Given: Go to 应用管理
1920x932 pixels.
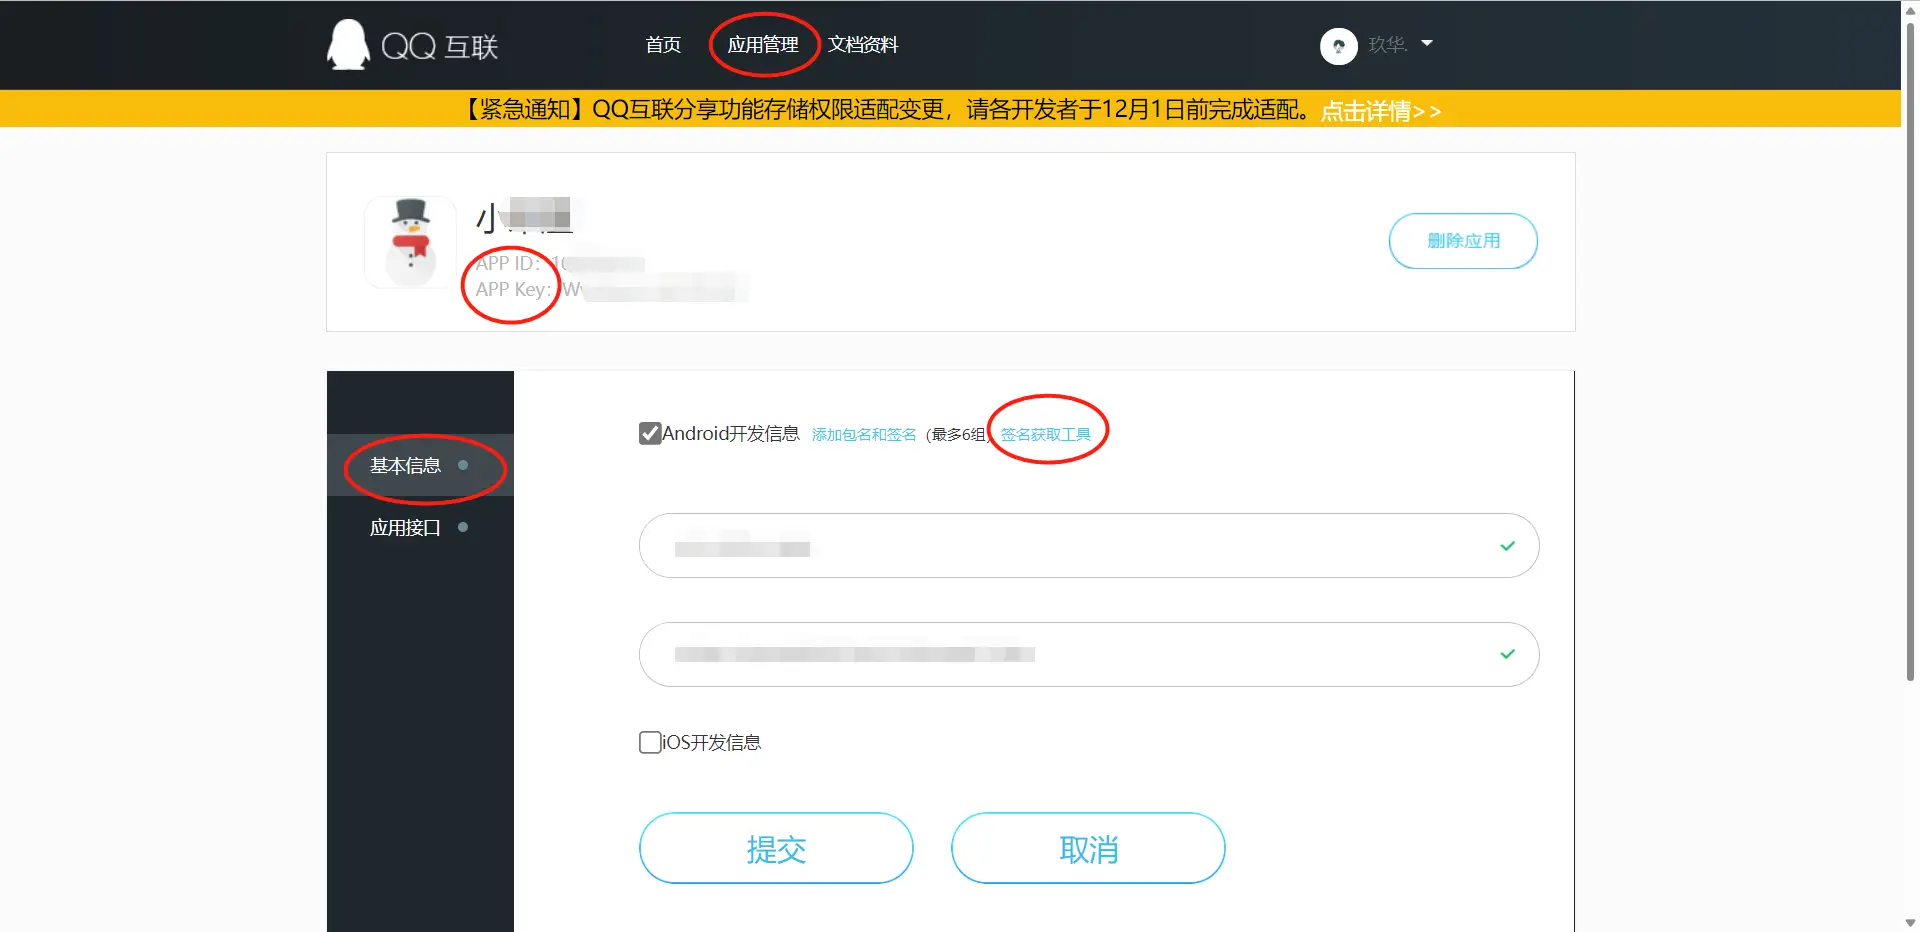Looking at the screenshot, I should pyautogui.click(x=762, y=44).
